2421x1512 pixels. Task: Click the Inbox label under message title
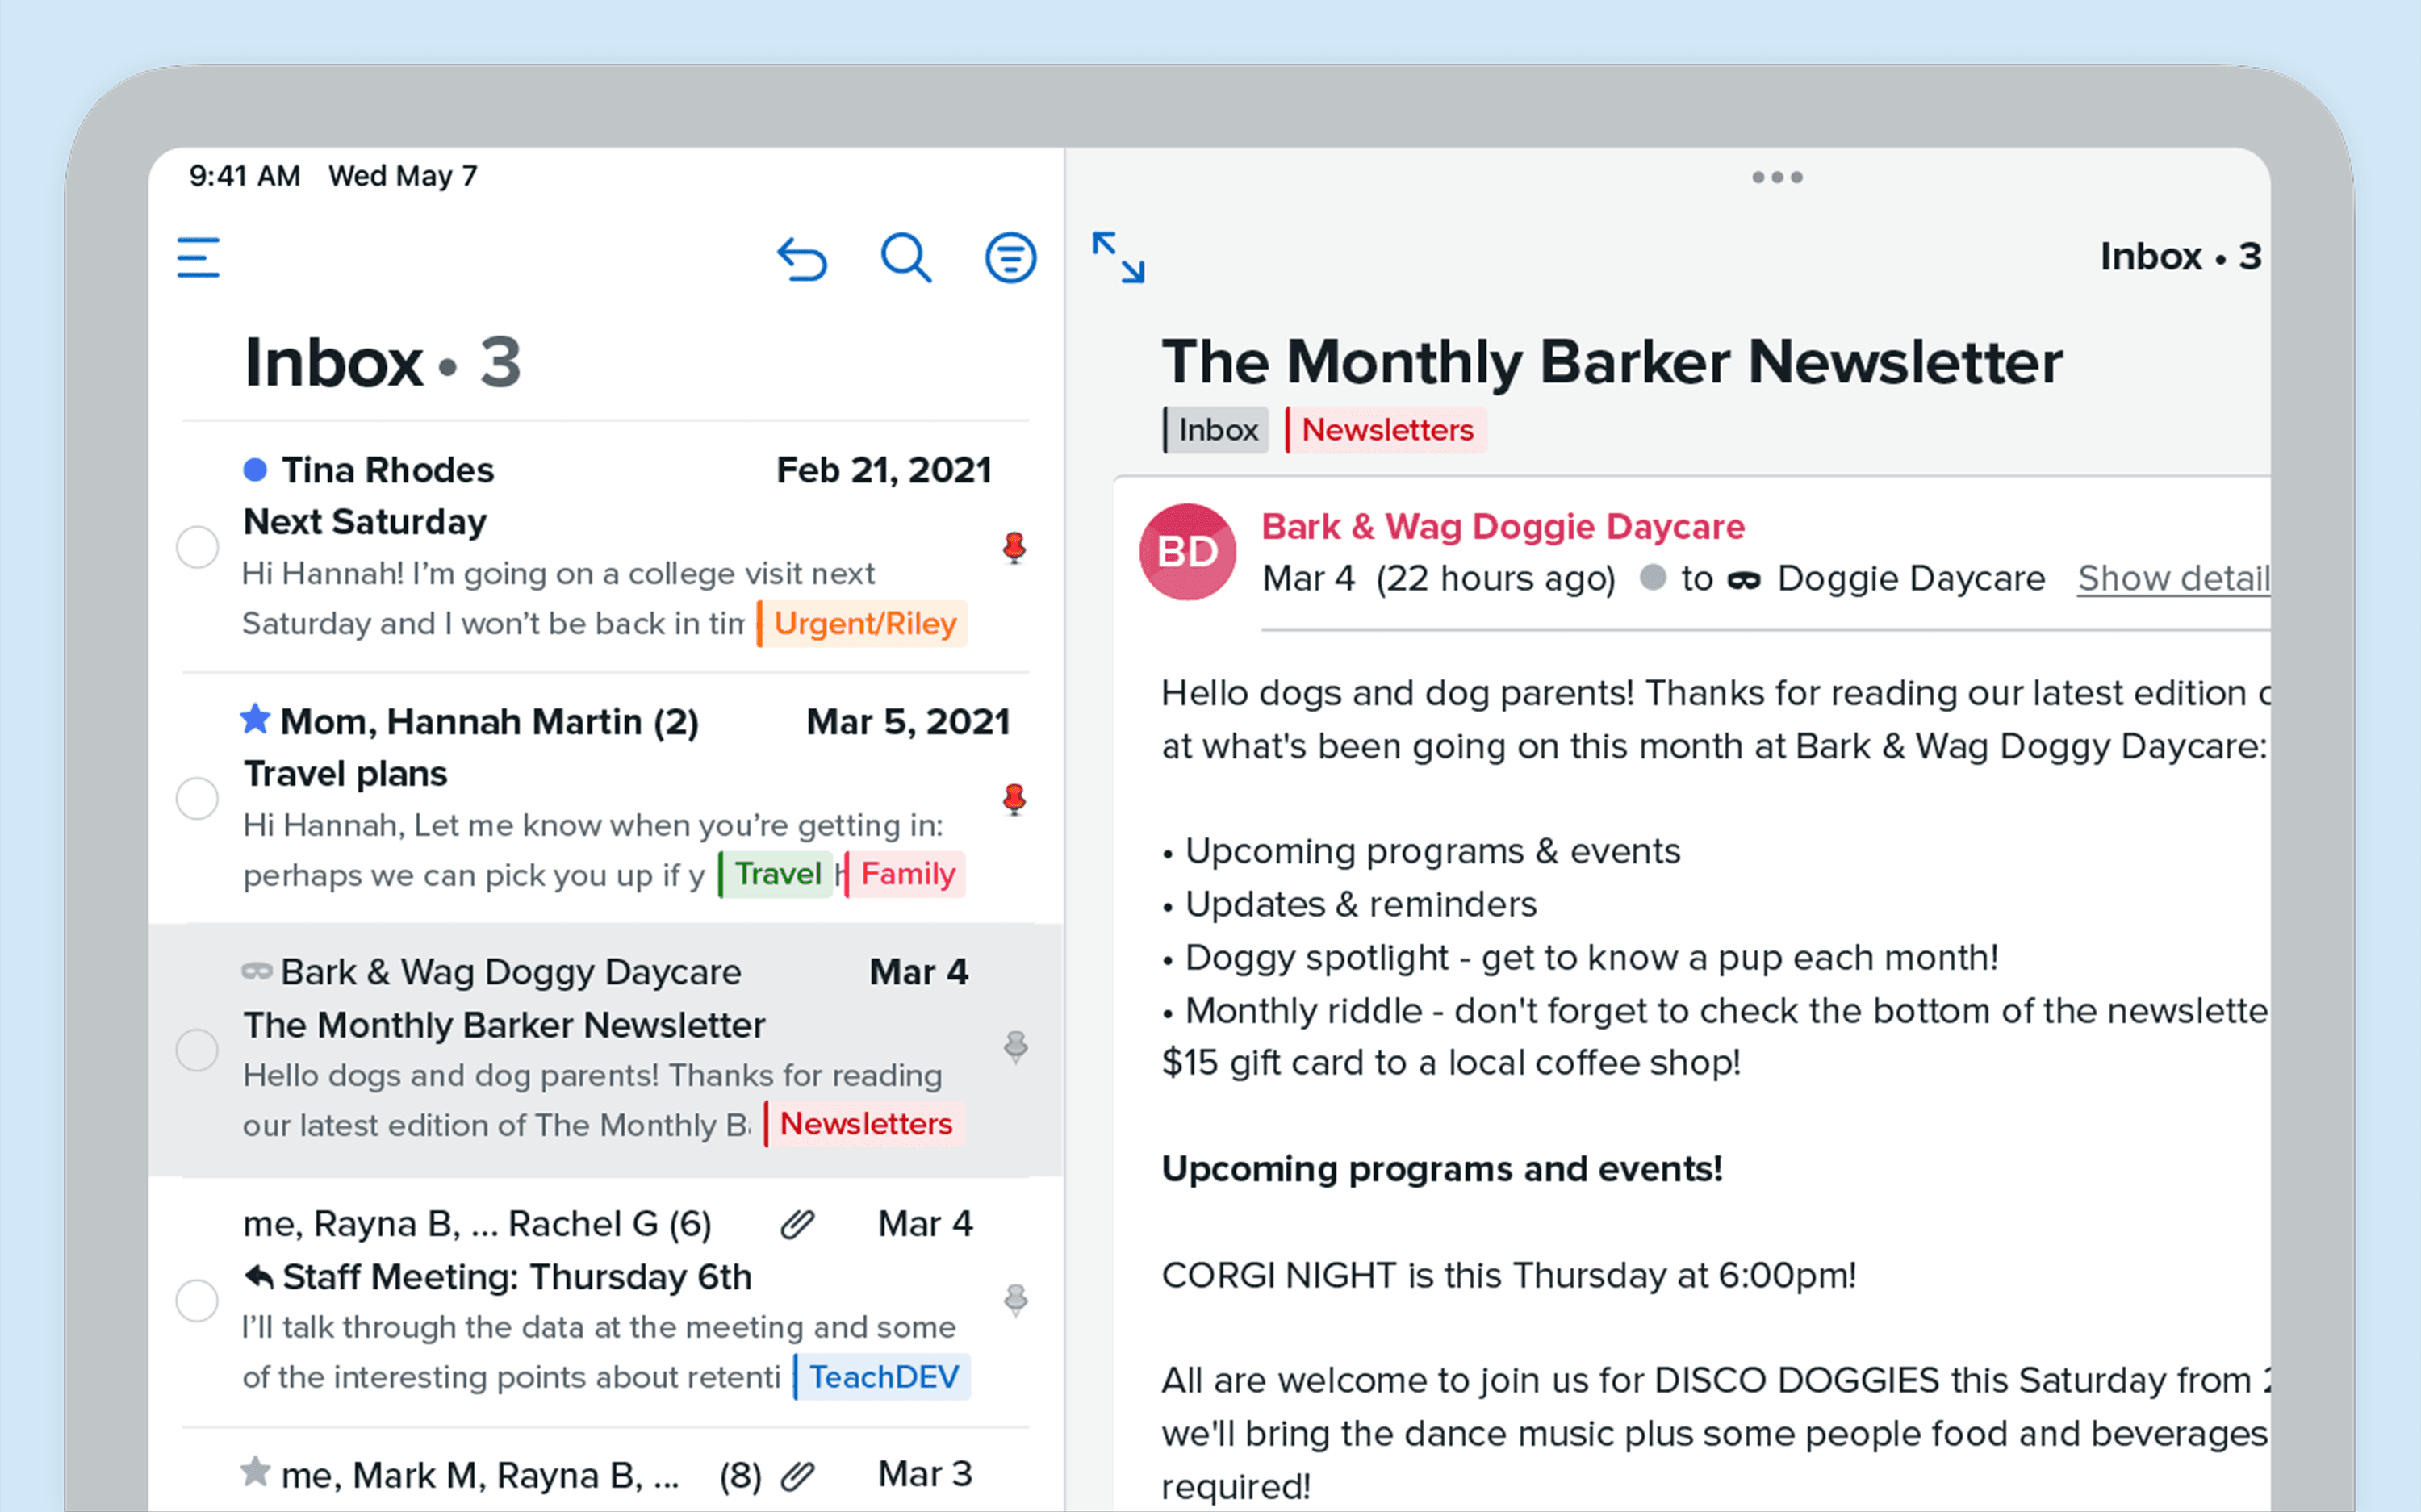coord(1216,430)
